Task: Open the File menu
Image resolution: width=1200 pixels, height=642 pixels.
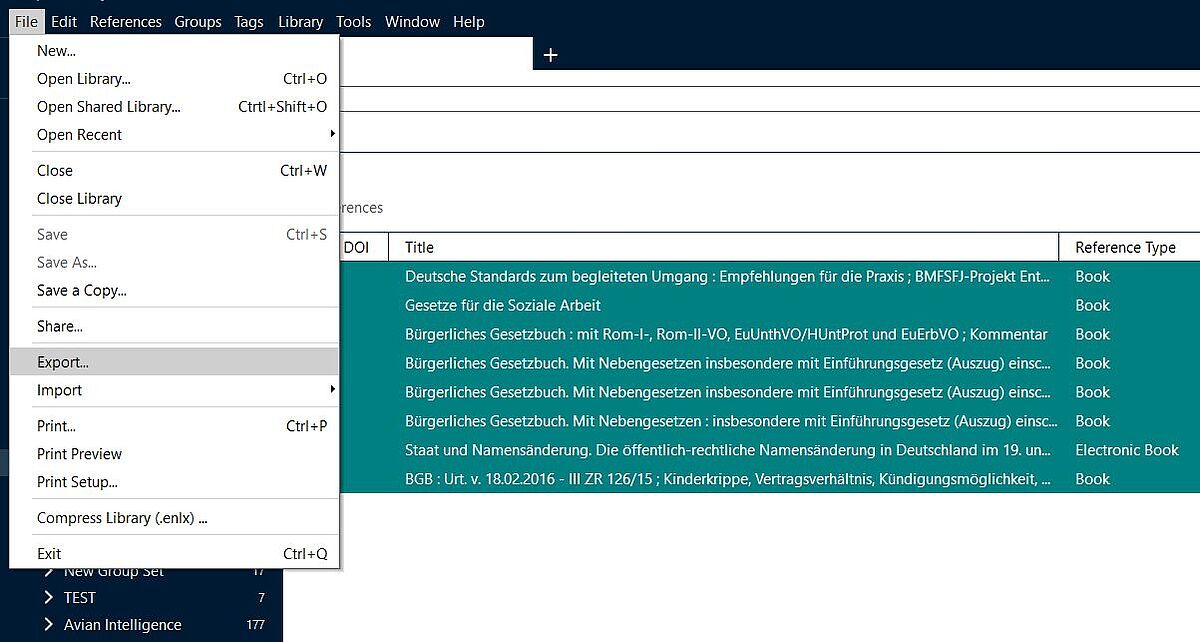Action: coord(26,21)
